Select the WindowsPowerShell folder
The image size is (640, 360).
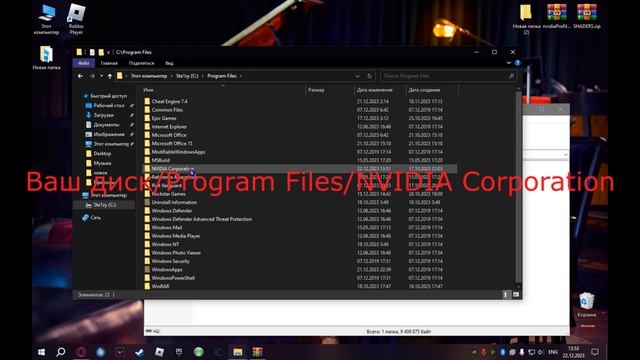tap(173, 278)
